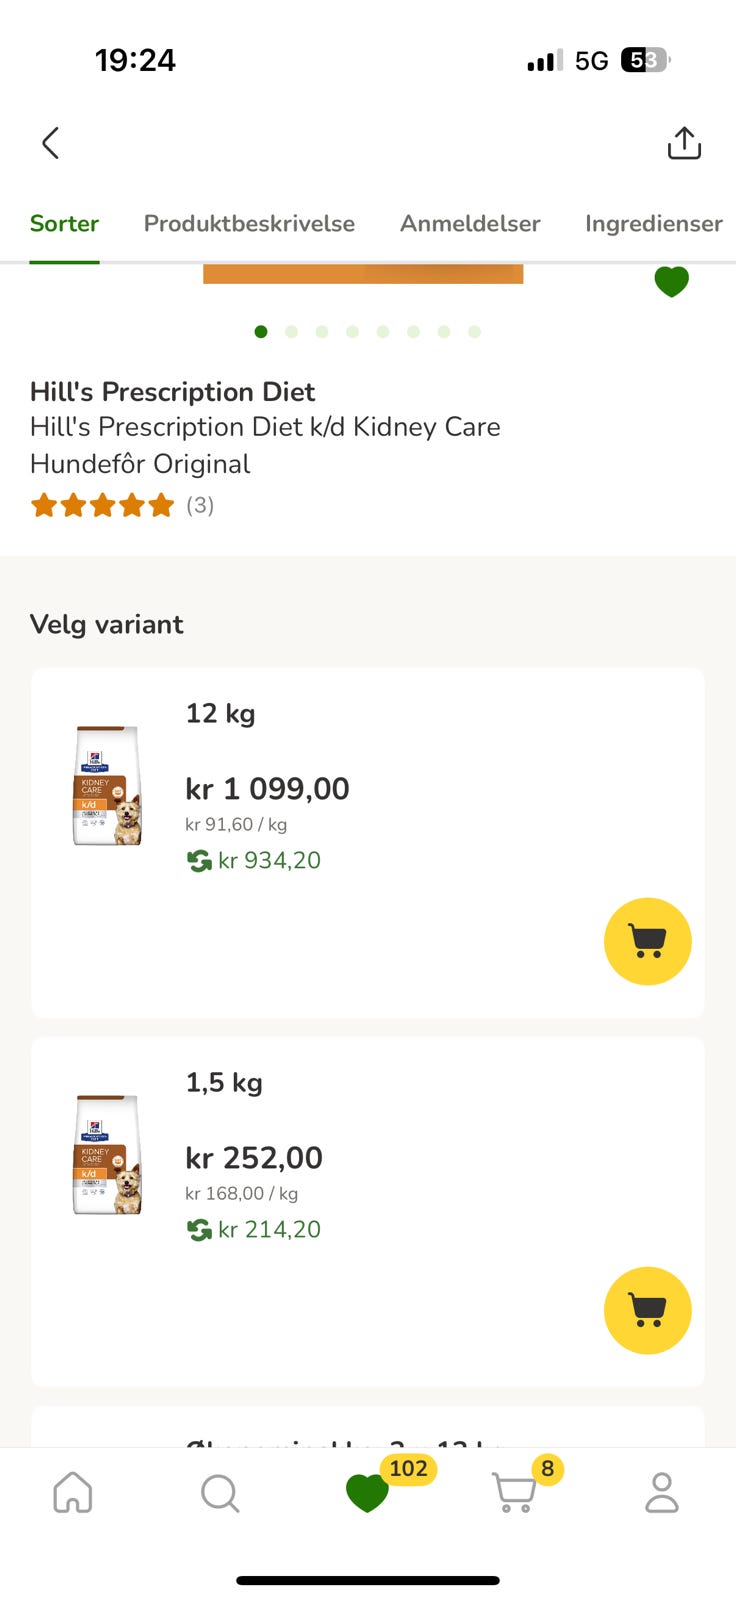The image size is (736, 1600).
Task: Select the last image carousel dot
Action: point(474,332)
